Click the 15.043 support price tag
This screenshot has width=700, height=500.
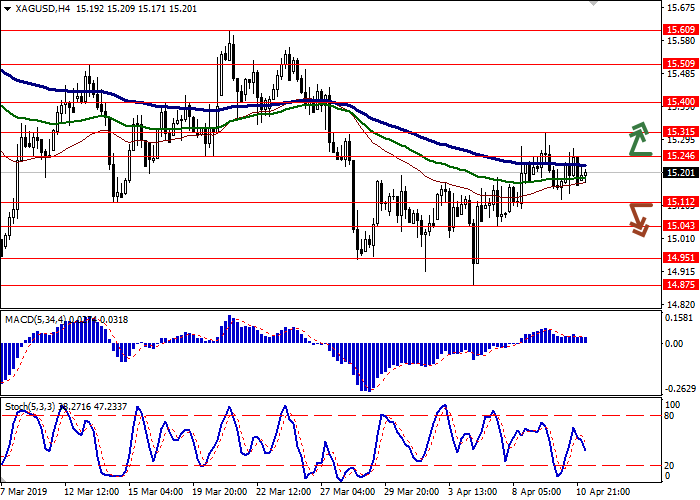(x=680, y=226)
